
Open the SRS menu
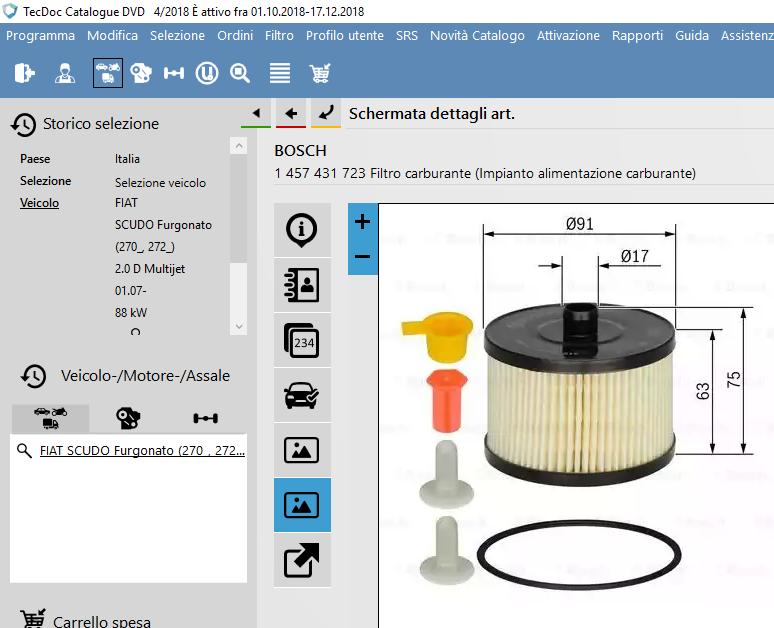407,36
